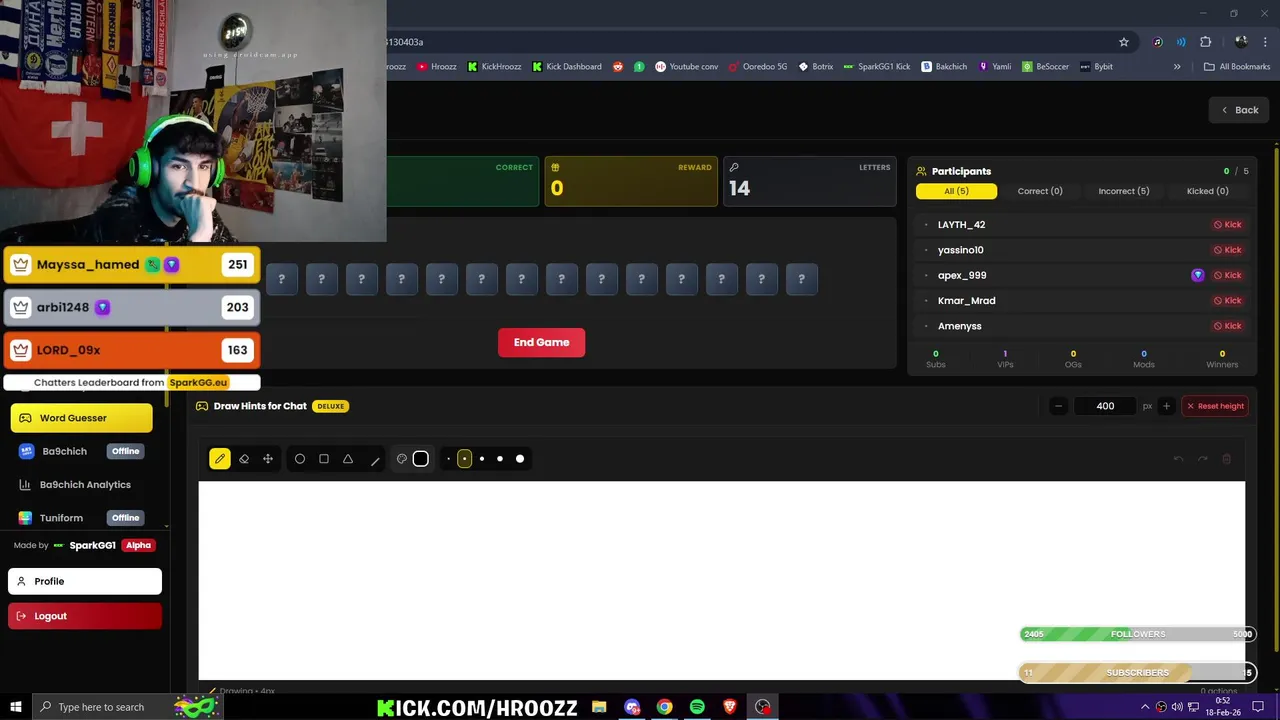Increase canvas height with plus button
This screenshot has height=720, width=1280.
coord(1166,406)
